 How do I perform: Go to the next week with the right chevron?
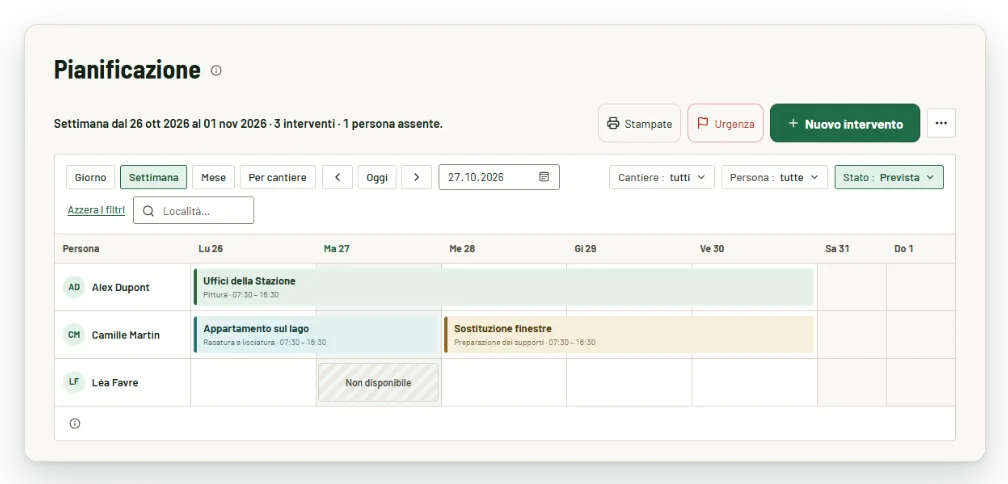(417, 177)
